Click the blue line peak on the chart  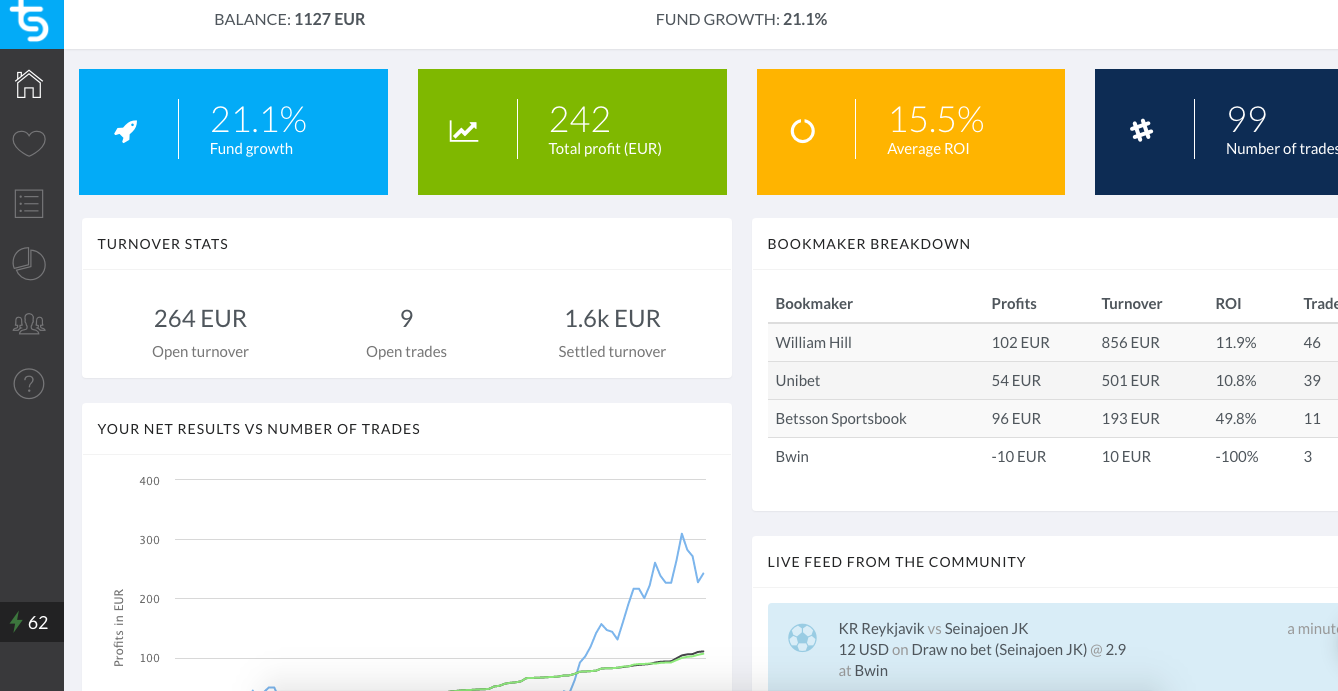682,534
